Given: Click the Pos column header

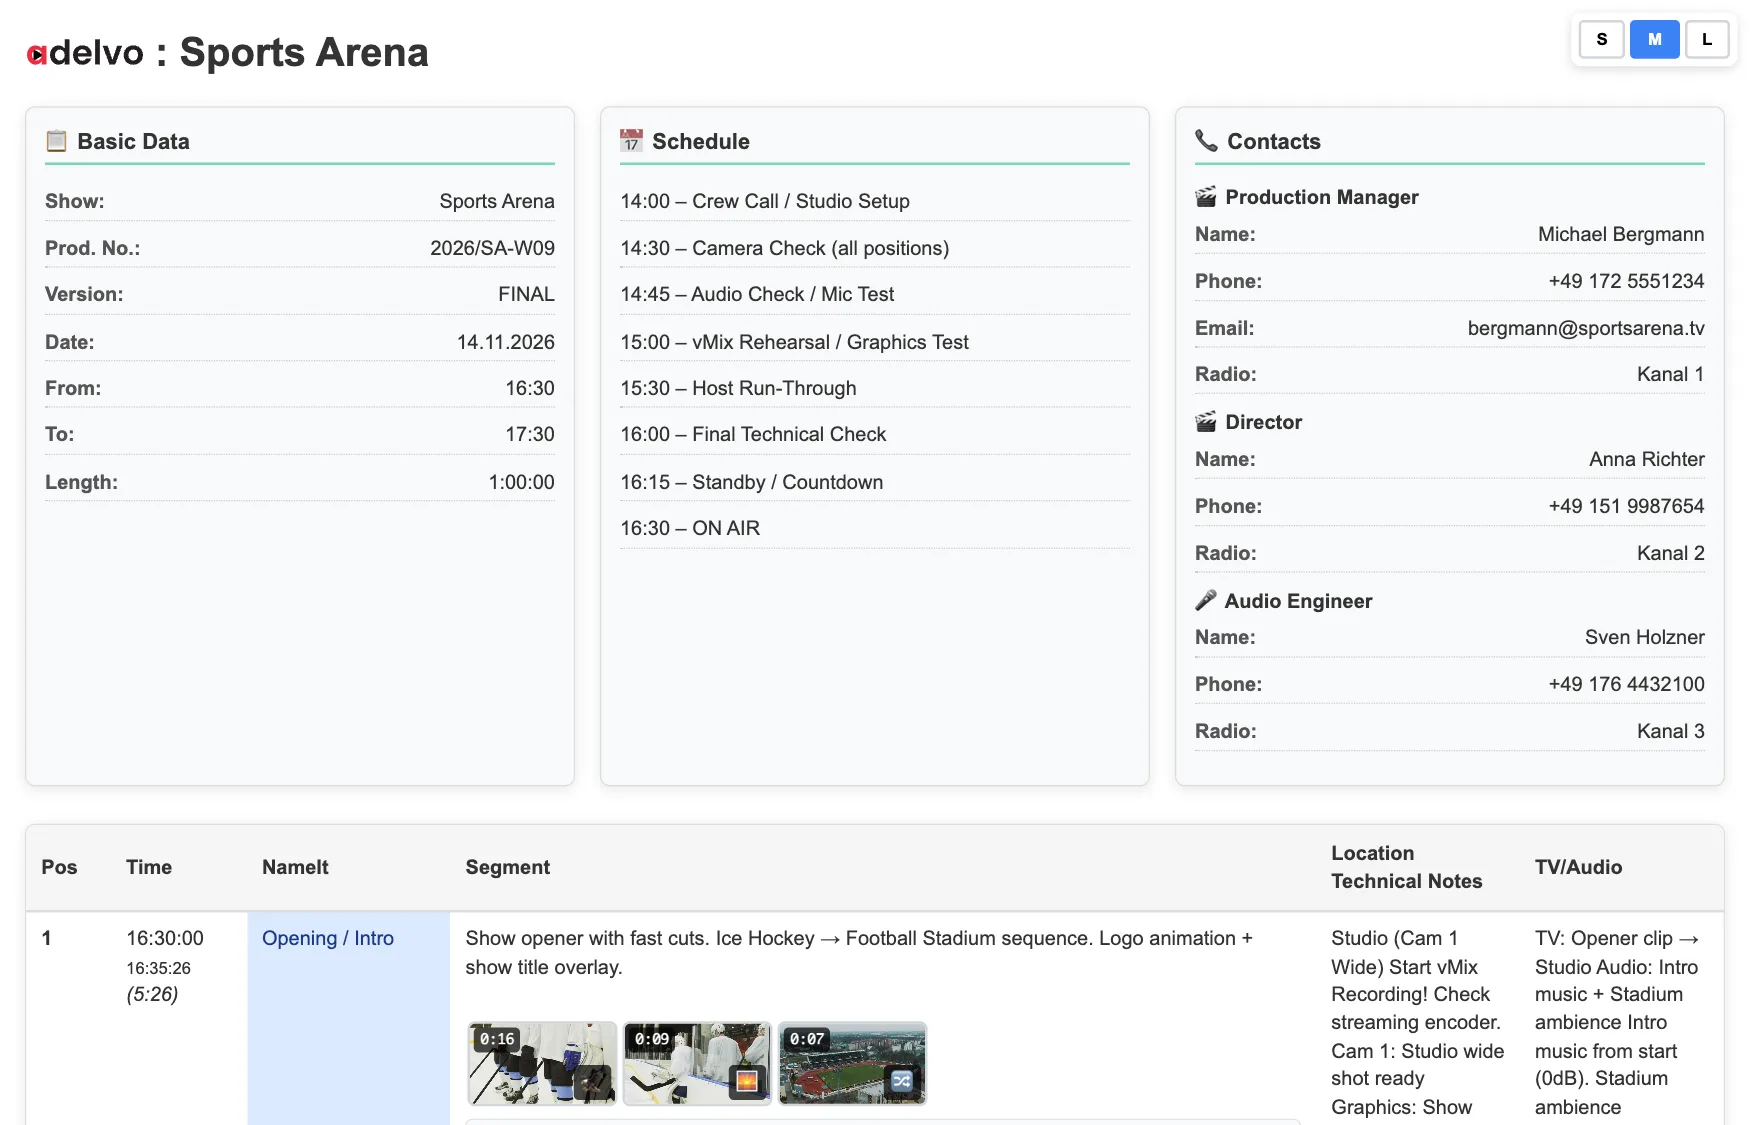Looking at the screenshot, I should [x=59, y=867].
